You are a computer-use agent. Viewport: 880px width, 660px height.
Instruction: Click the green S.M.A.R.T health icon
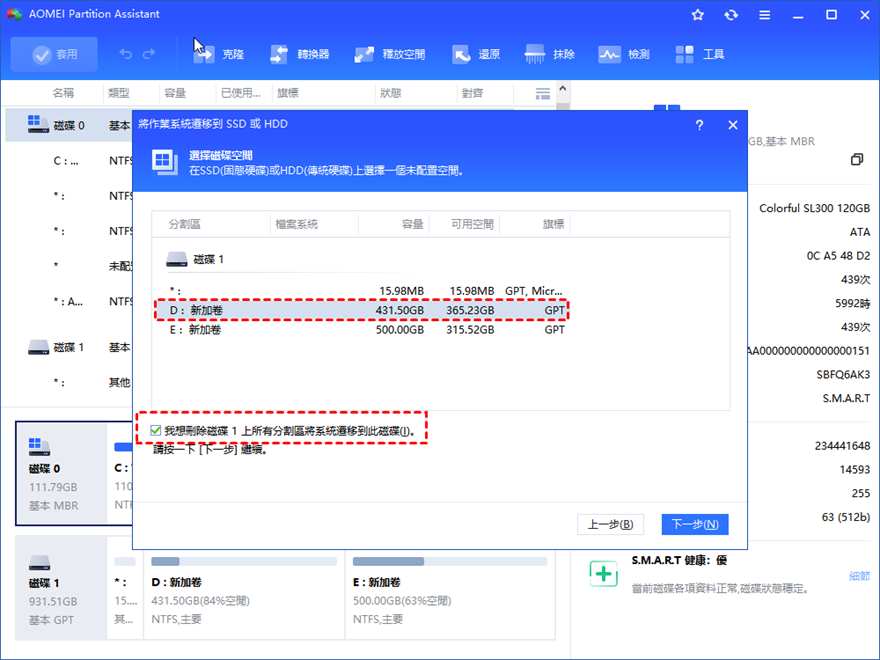[x=603, y=574]
